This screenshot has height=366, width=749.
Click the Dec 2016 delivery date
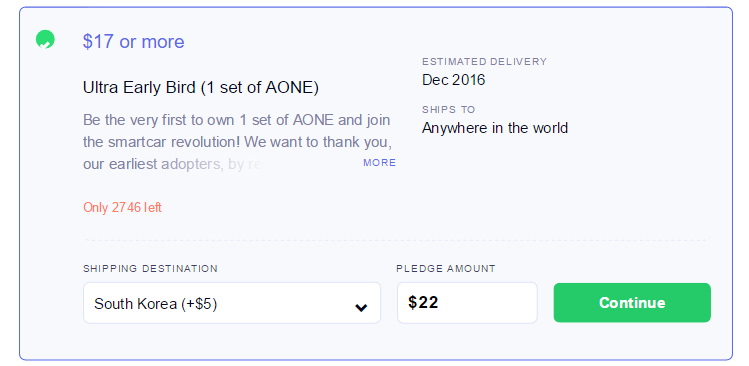453,80
